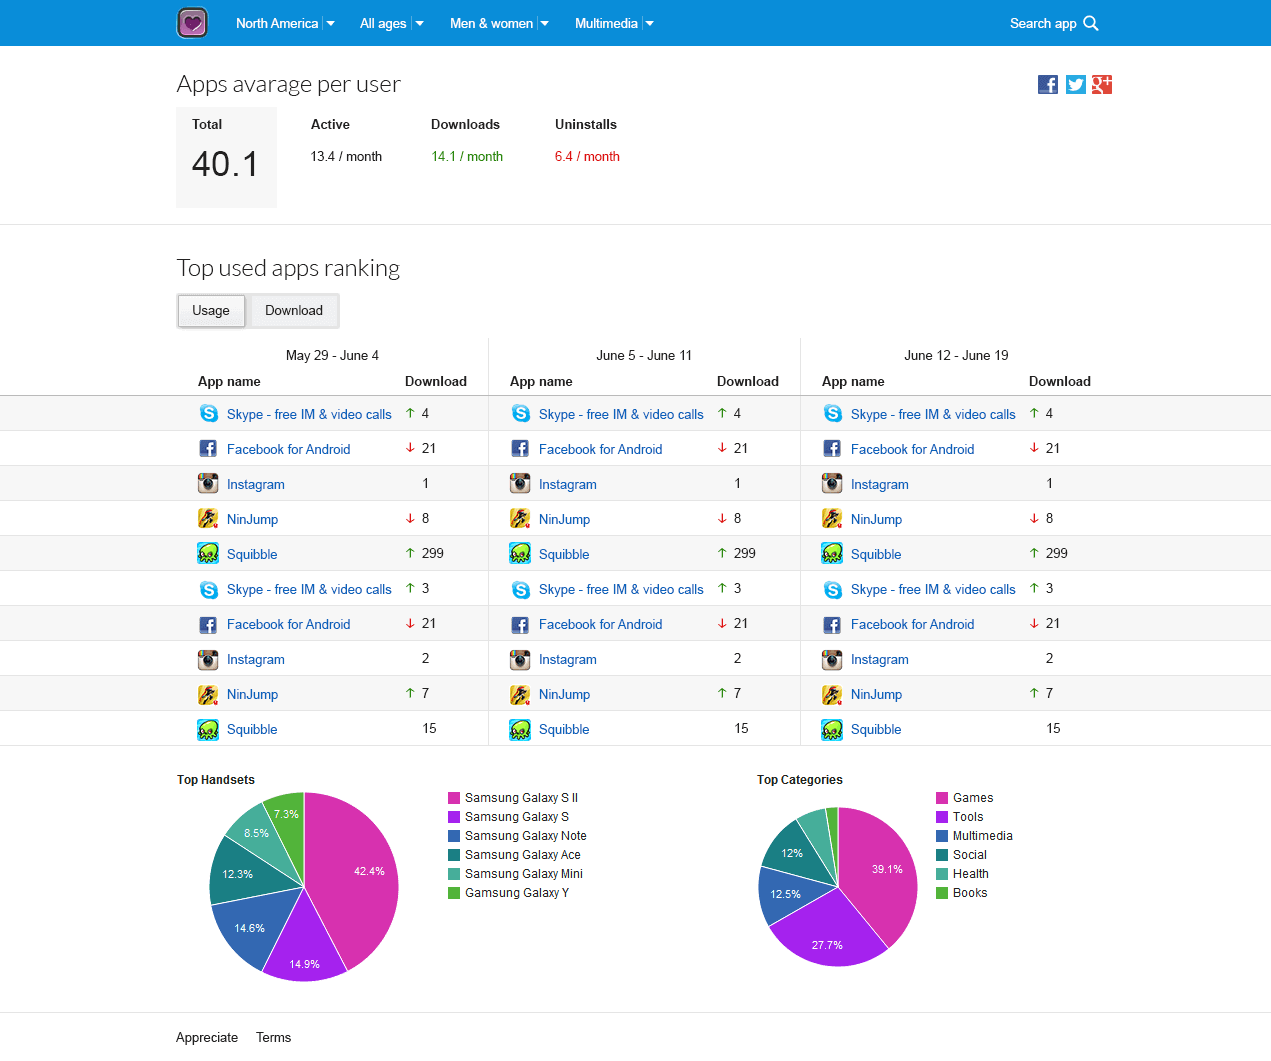
Task: Click the search magnifier icon
Action: [1091, 23]
